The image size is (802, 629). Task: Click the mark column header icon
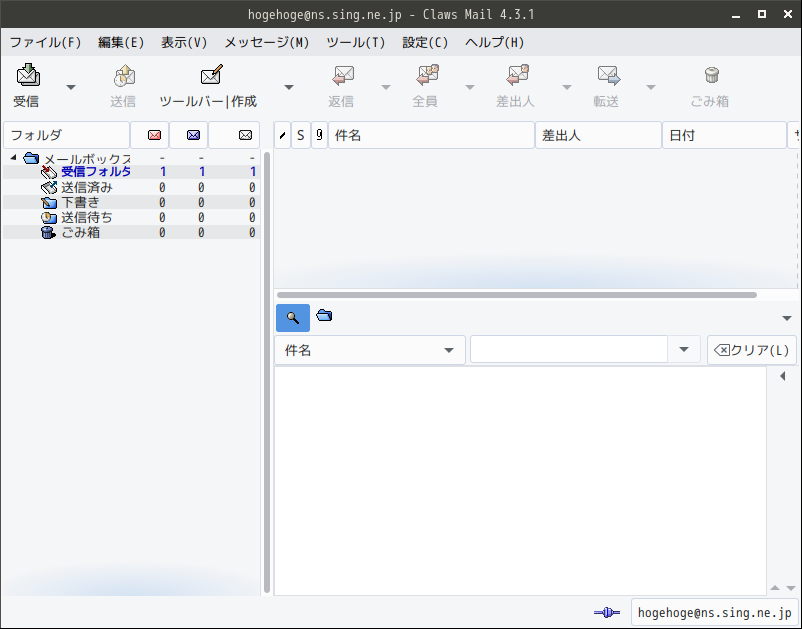click(x=282, y=135)
